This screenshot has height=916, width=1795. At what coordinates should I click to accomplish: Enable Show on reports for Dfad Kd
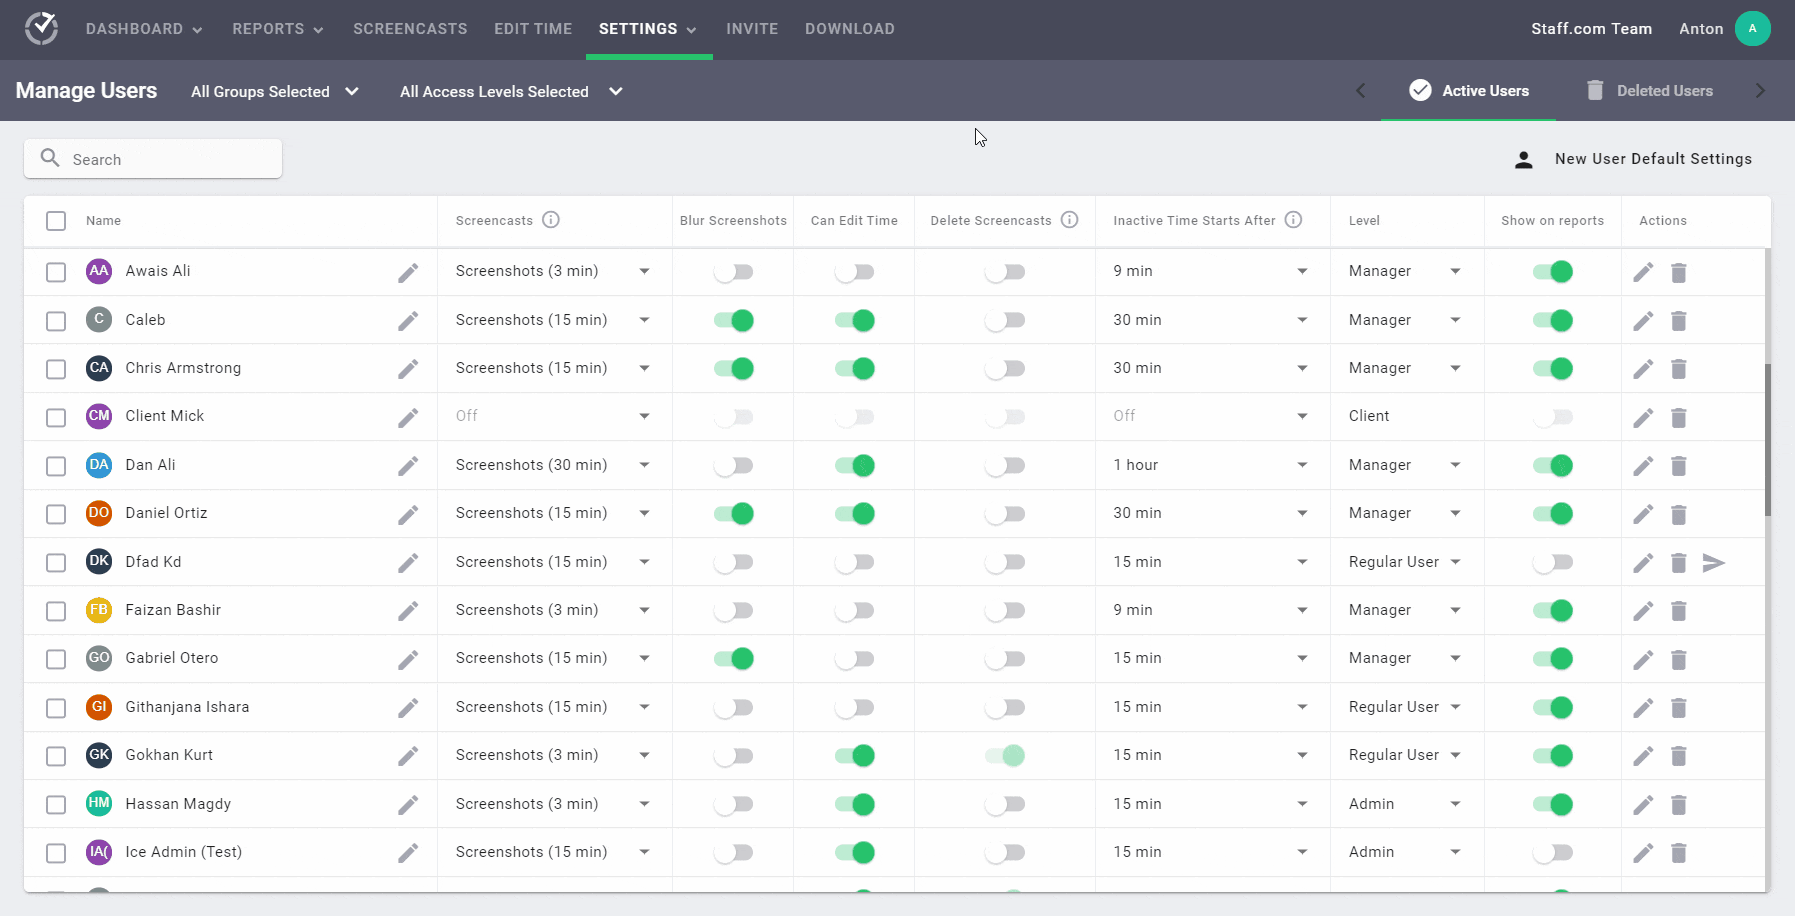pyautogui.click(x=1553, y=563)
